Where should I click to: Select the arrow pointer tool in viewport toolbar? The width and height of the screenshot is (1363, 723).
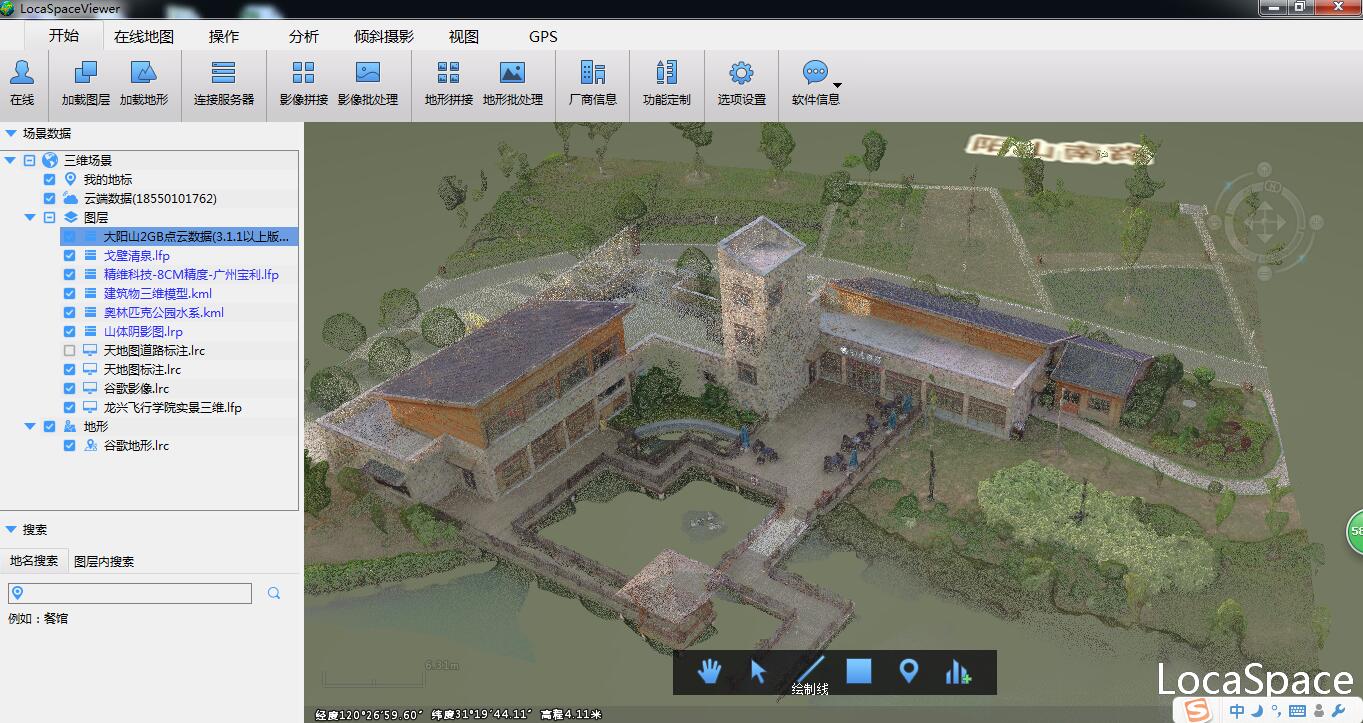(758, 671)
